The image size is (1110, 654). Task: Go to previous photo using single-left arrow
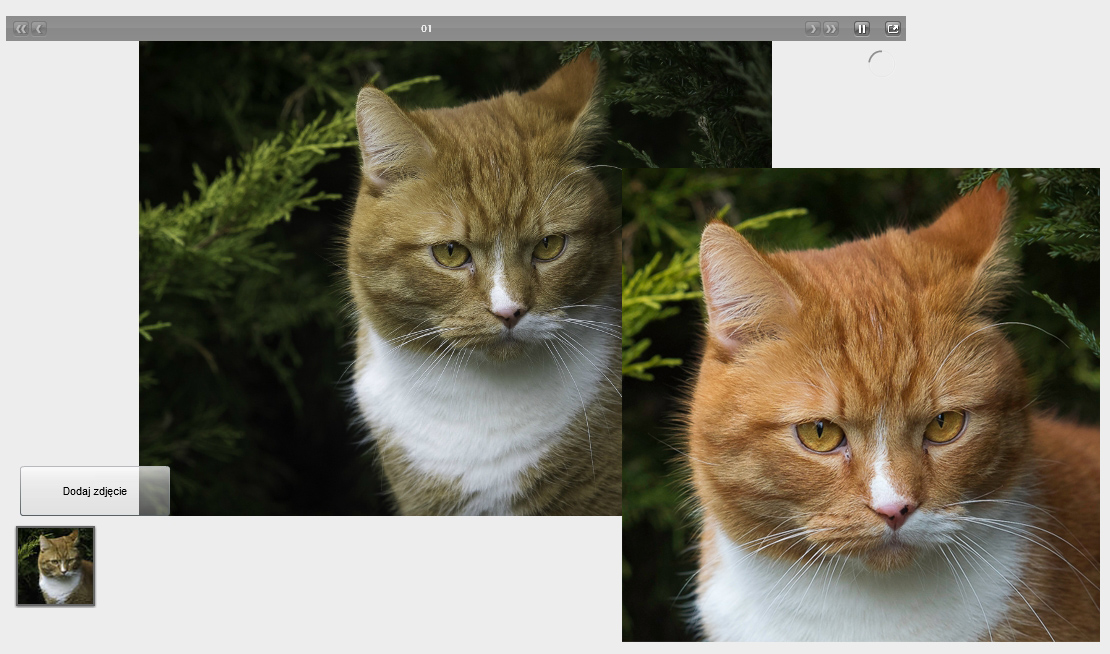pyautogui.click(x=39, y=29)
